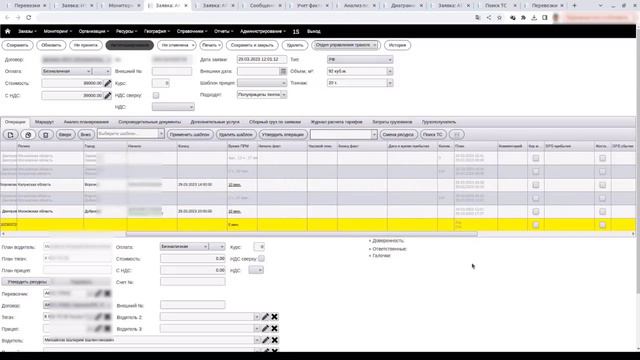Open the calendar picker for Внешняя дата
Viewport: 640px width, 360px height.
(x=283, y=71)
